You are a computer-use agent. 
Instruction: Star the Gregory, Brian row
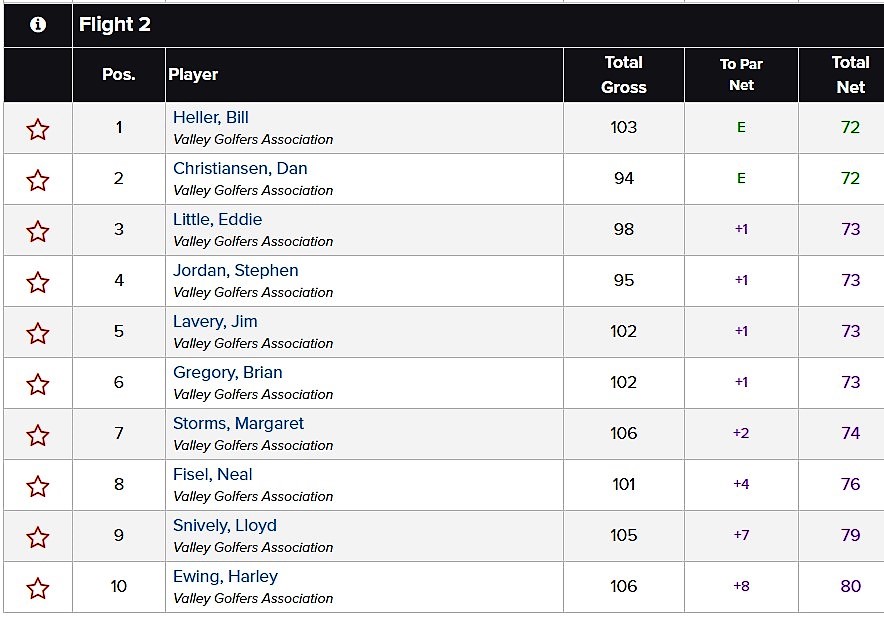(x=38, y=384)
